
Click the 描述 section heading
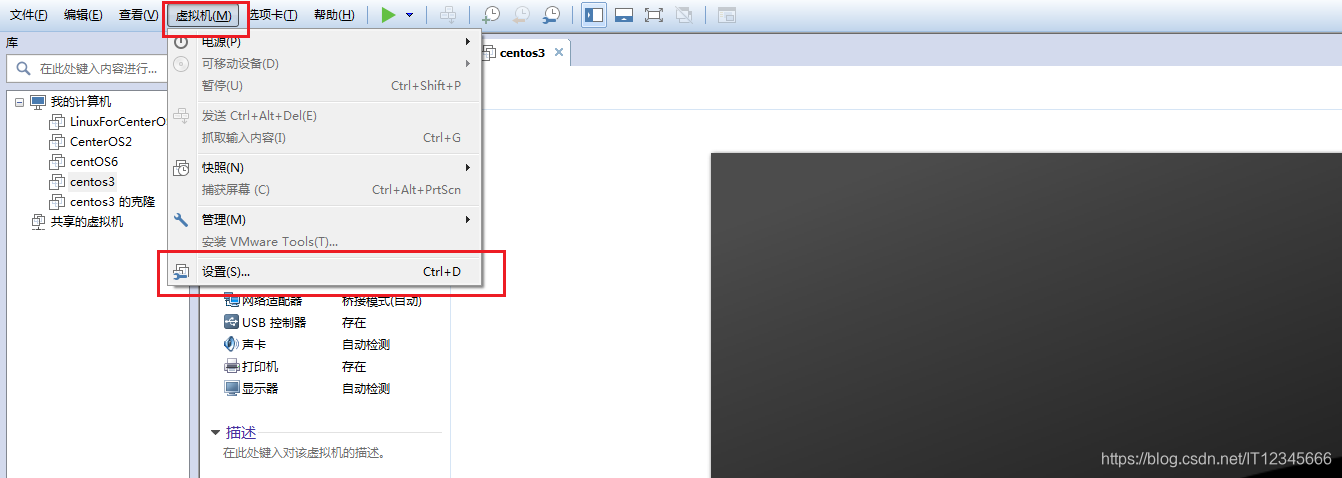(x=241, y=433)
